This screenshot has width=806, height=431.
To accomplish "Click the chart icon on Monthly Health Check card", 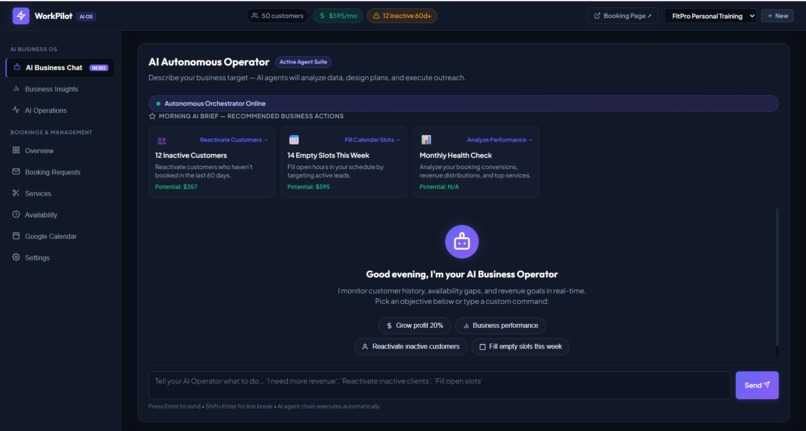I will click(x=426, y=140).
